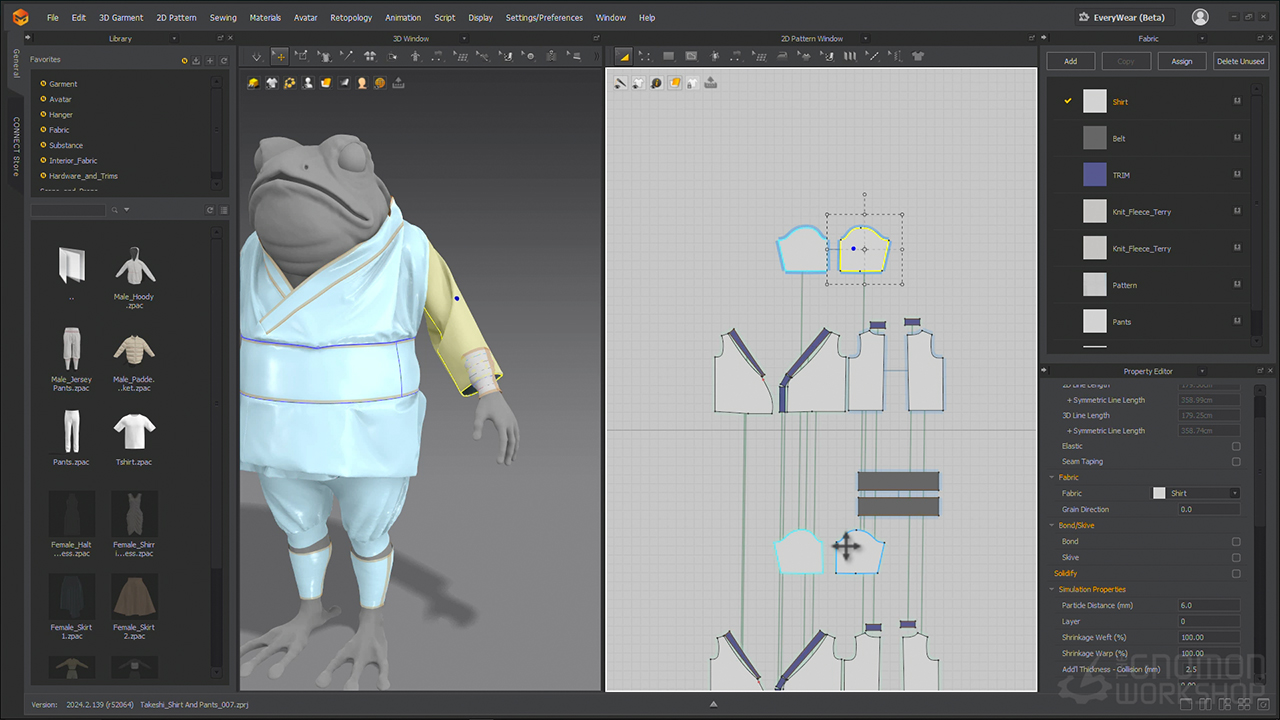
Task: Click the Simulate arrow icon in 3D toolbar
Action: pyautogui.click(x=257, y=57)
